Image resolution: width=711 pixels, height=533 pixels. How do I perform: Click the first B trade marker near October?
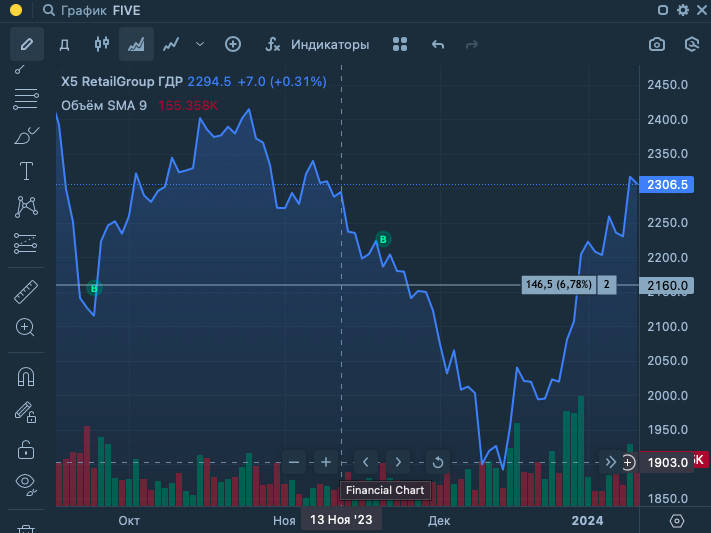(94, 289)
